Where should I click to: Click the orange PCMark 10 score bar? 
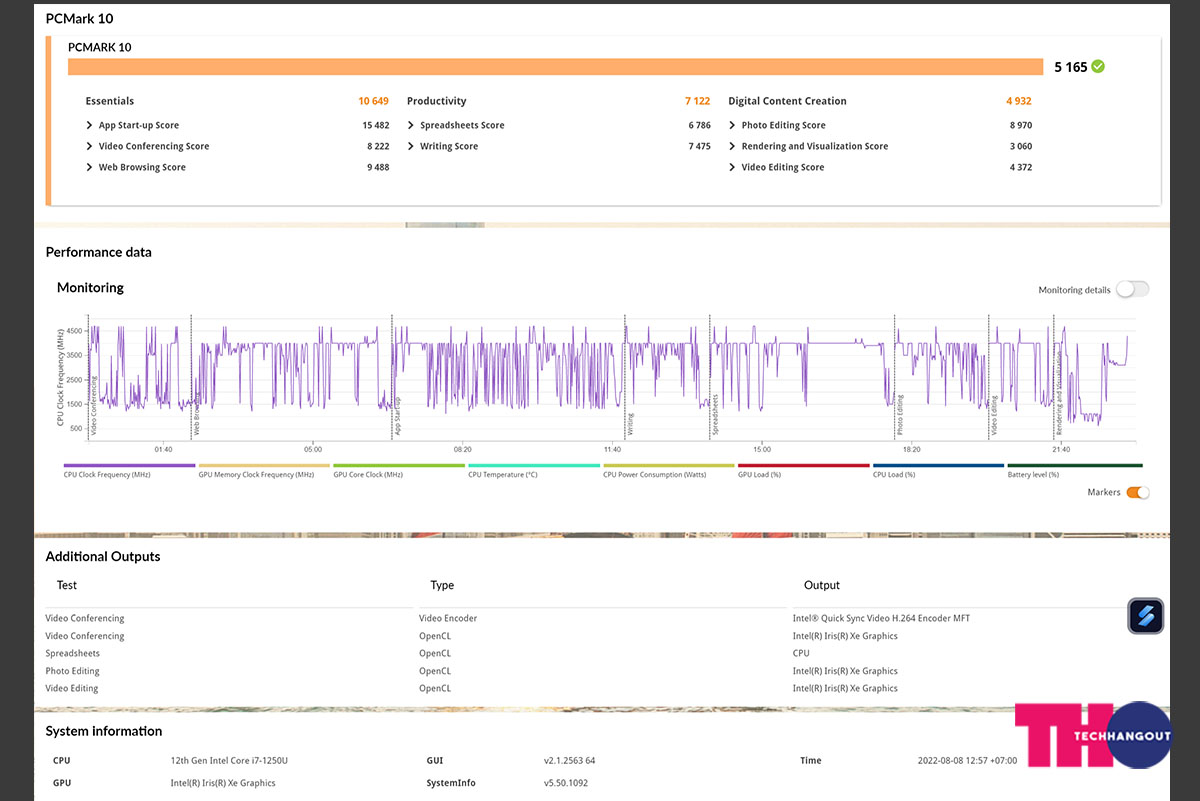[556, 67]
